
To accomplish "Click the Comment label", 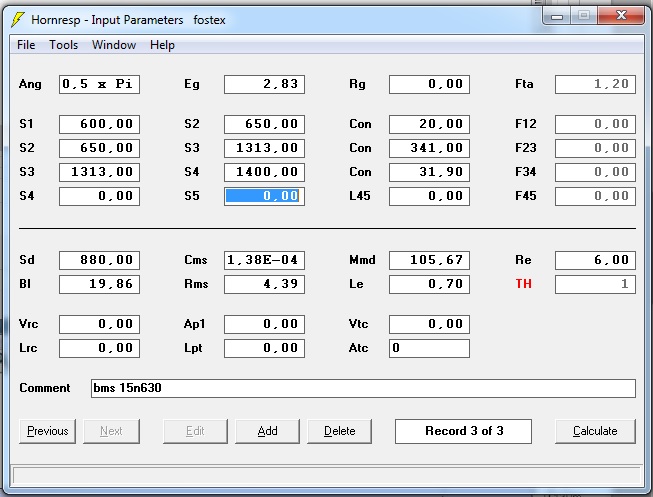I will [x=45, y=388].
